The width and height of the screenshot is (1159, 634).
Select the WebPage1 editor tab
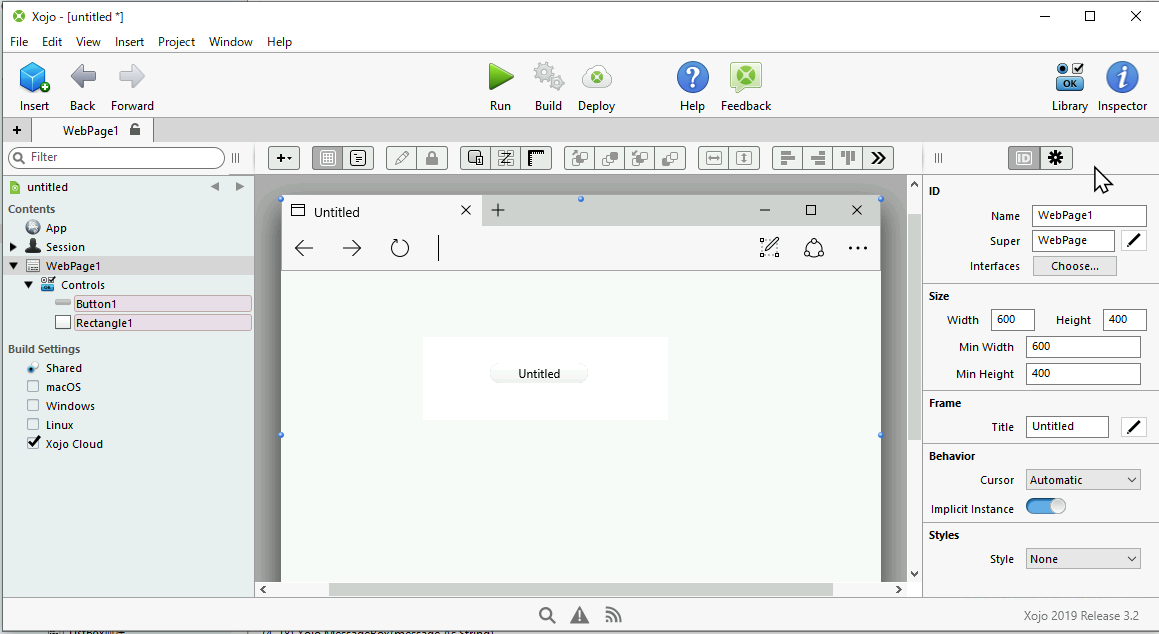[92, 130]
